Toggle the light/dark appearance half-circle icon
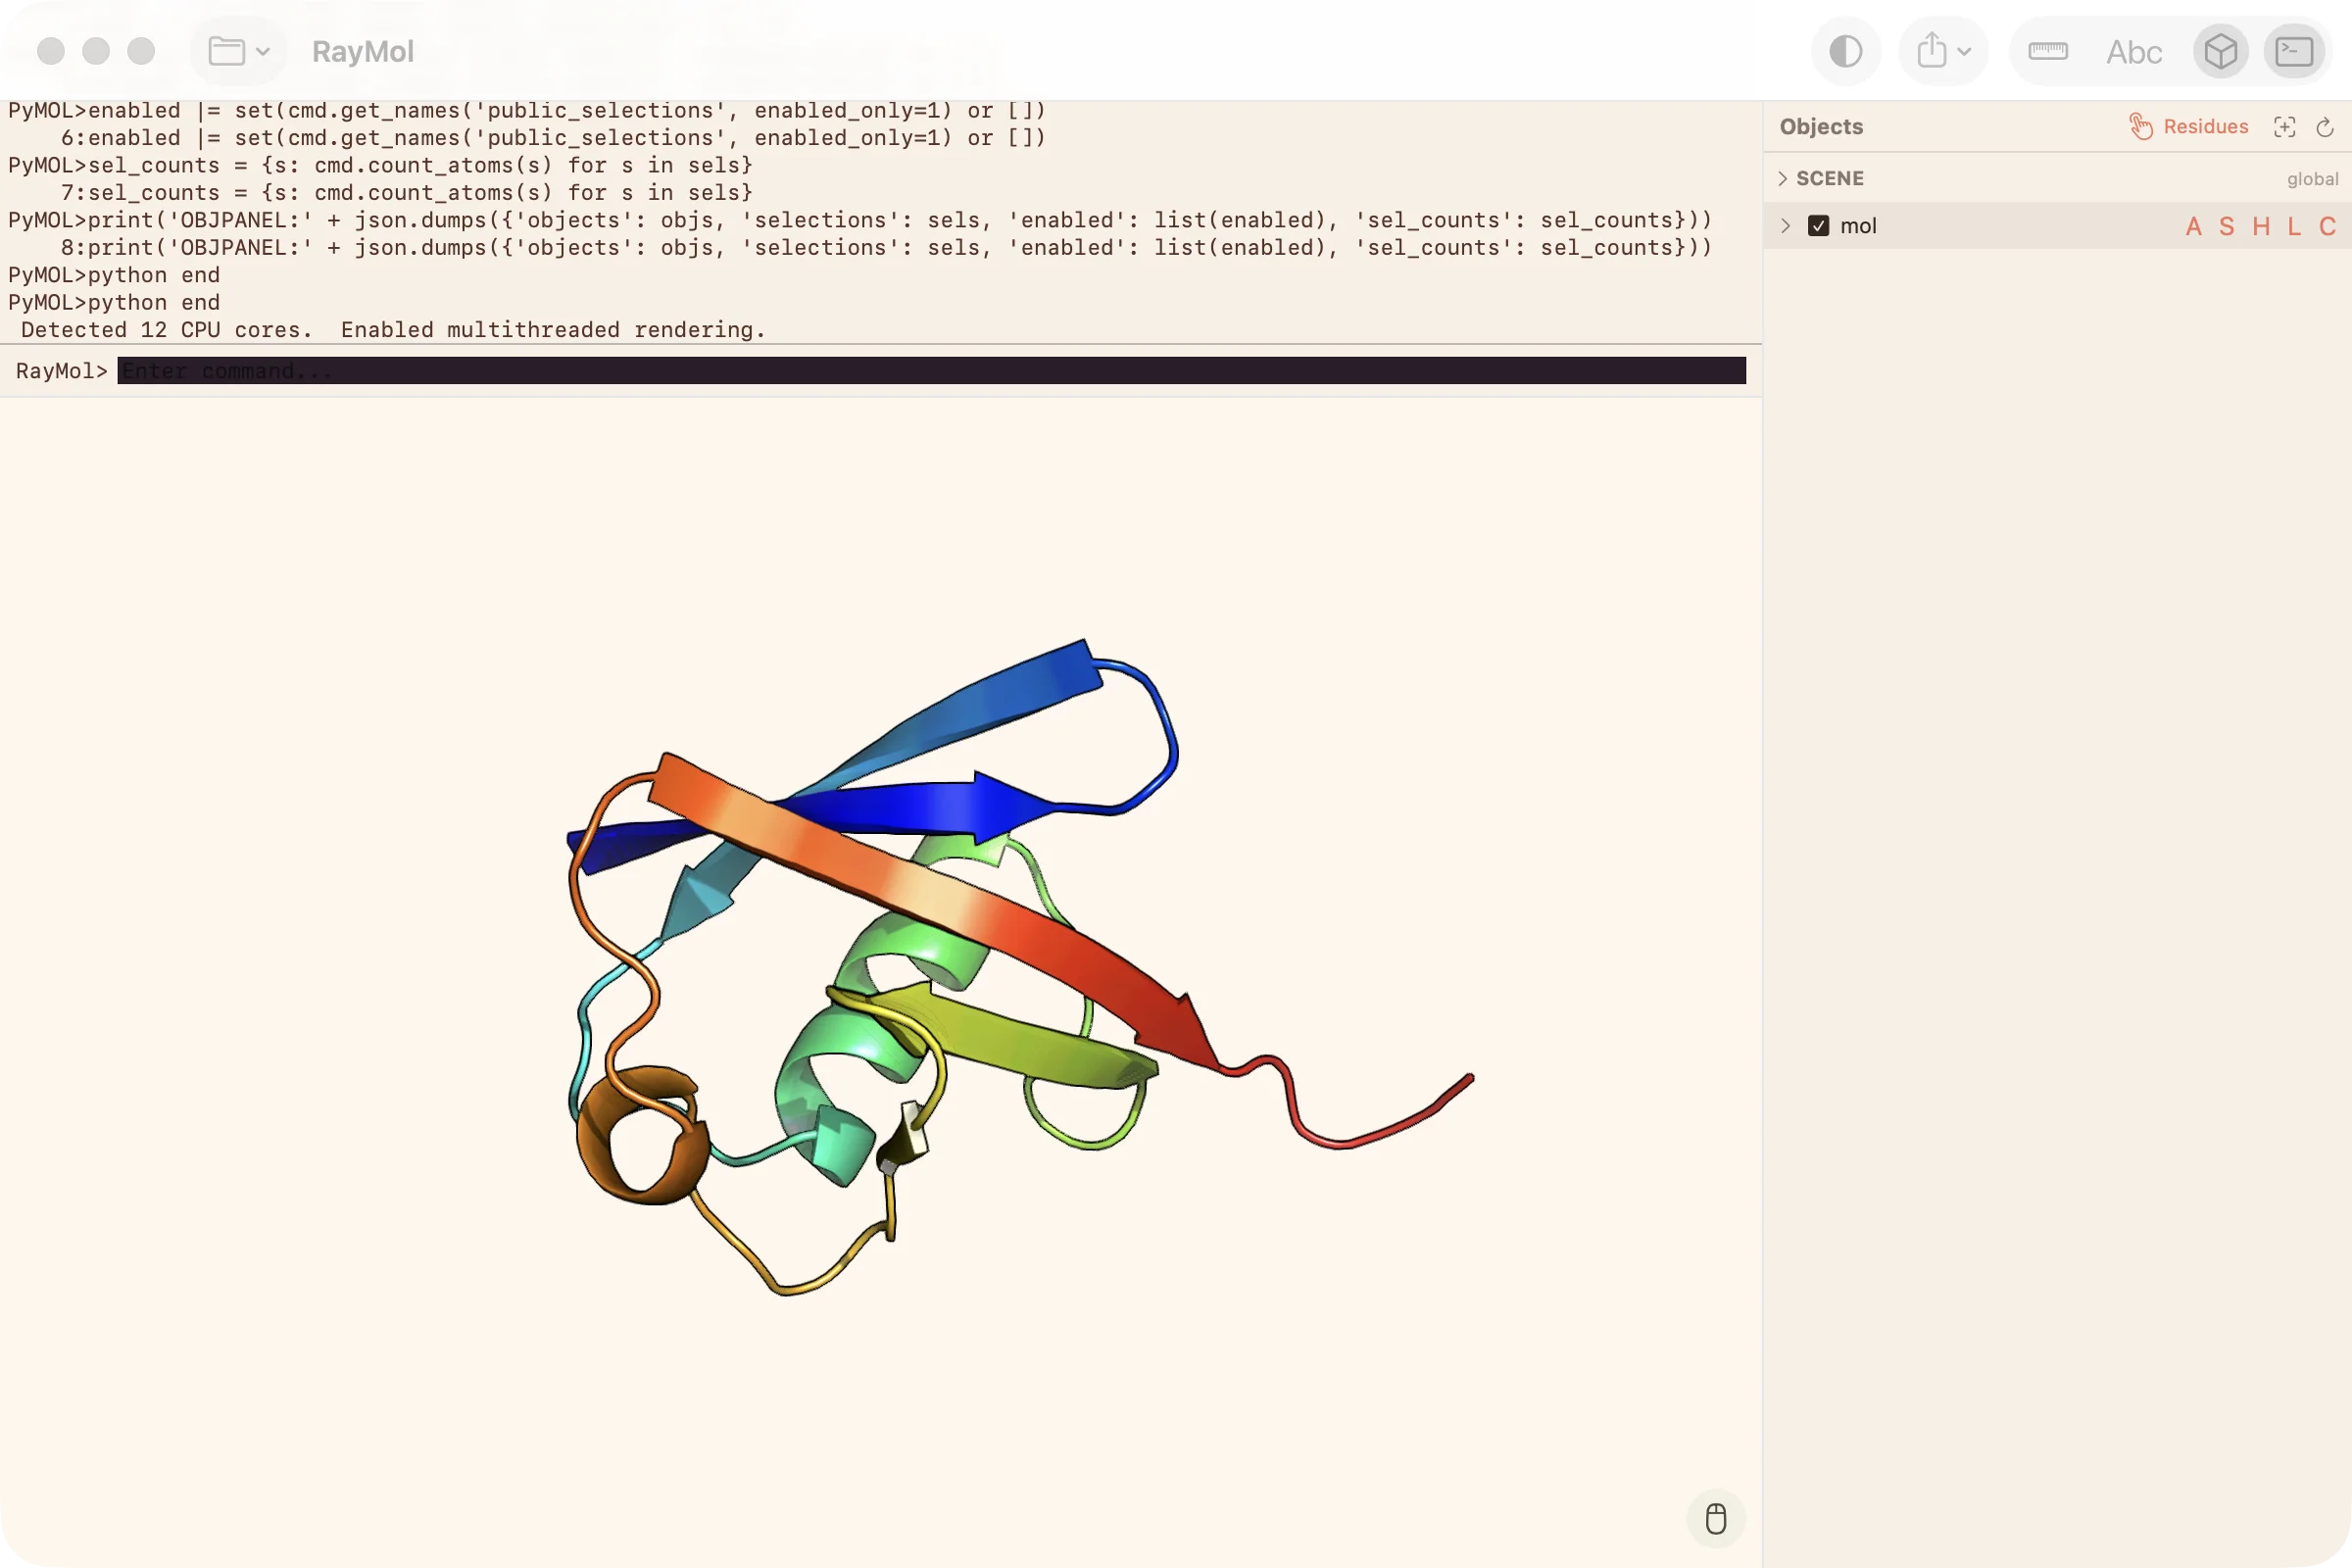Viewport: 2352px width, 1568px height. click(x=1845, y=51)
